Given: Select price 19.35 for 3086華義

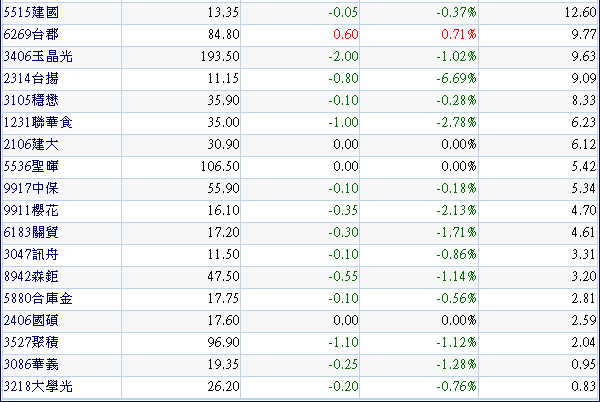Looking at the screenshot, I should 223,365.
